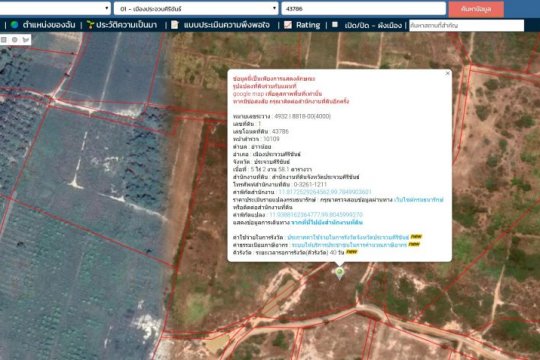Open the parcel coordinates link in popup
Screen dimensions: 540x360
point(316,215)
